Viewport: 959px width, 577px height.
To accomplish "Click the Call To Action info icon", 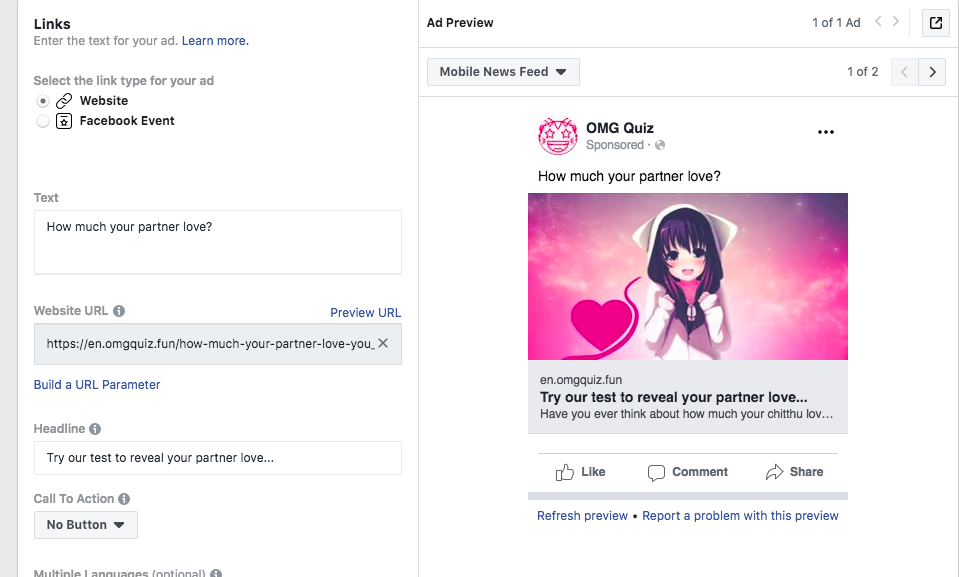I will [124, 499].
